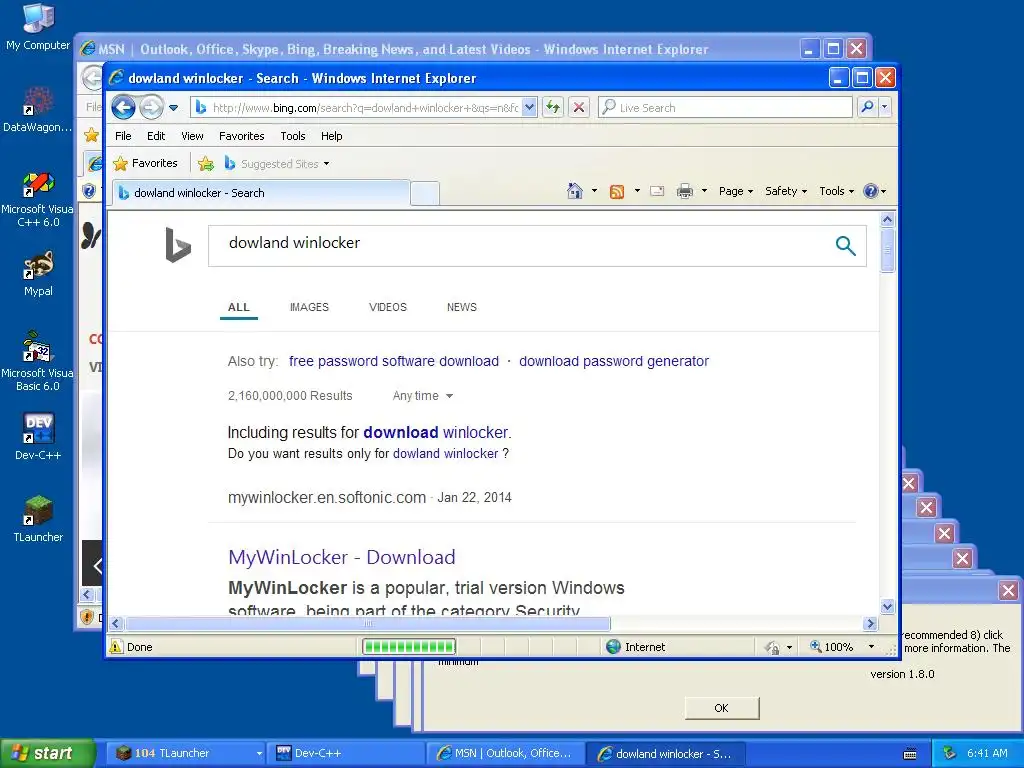1024x768 pixels.
Task: Open the Tools dropdown in command bar
Action: [837, 191]
